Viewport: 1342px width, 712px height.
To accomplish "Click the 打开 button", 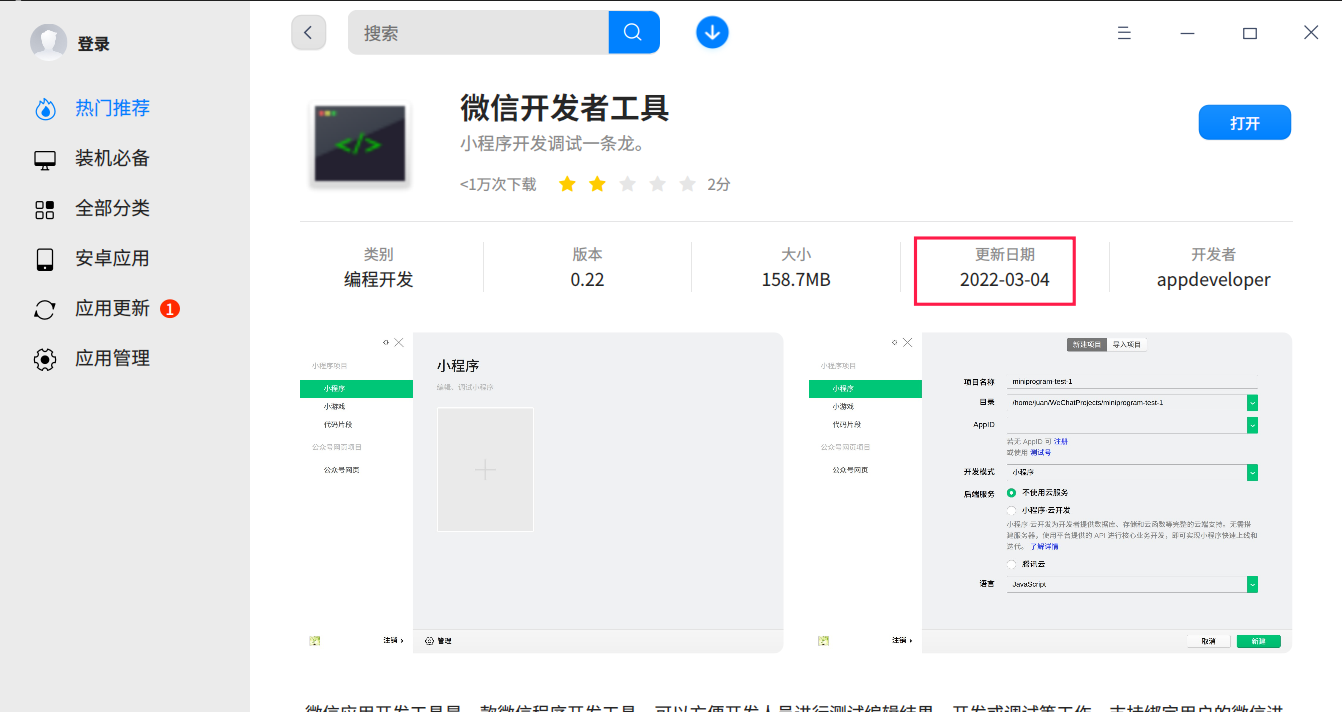I will [x=1245, y=123].
